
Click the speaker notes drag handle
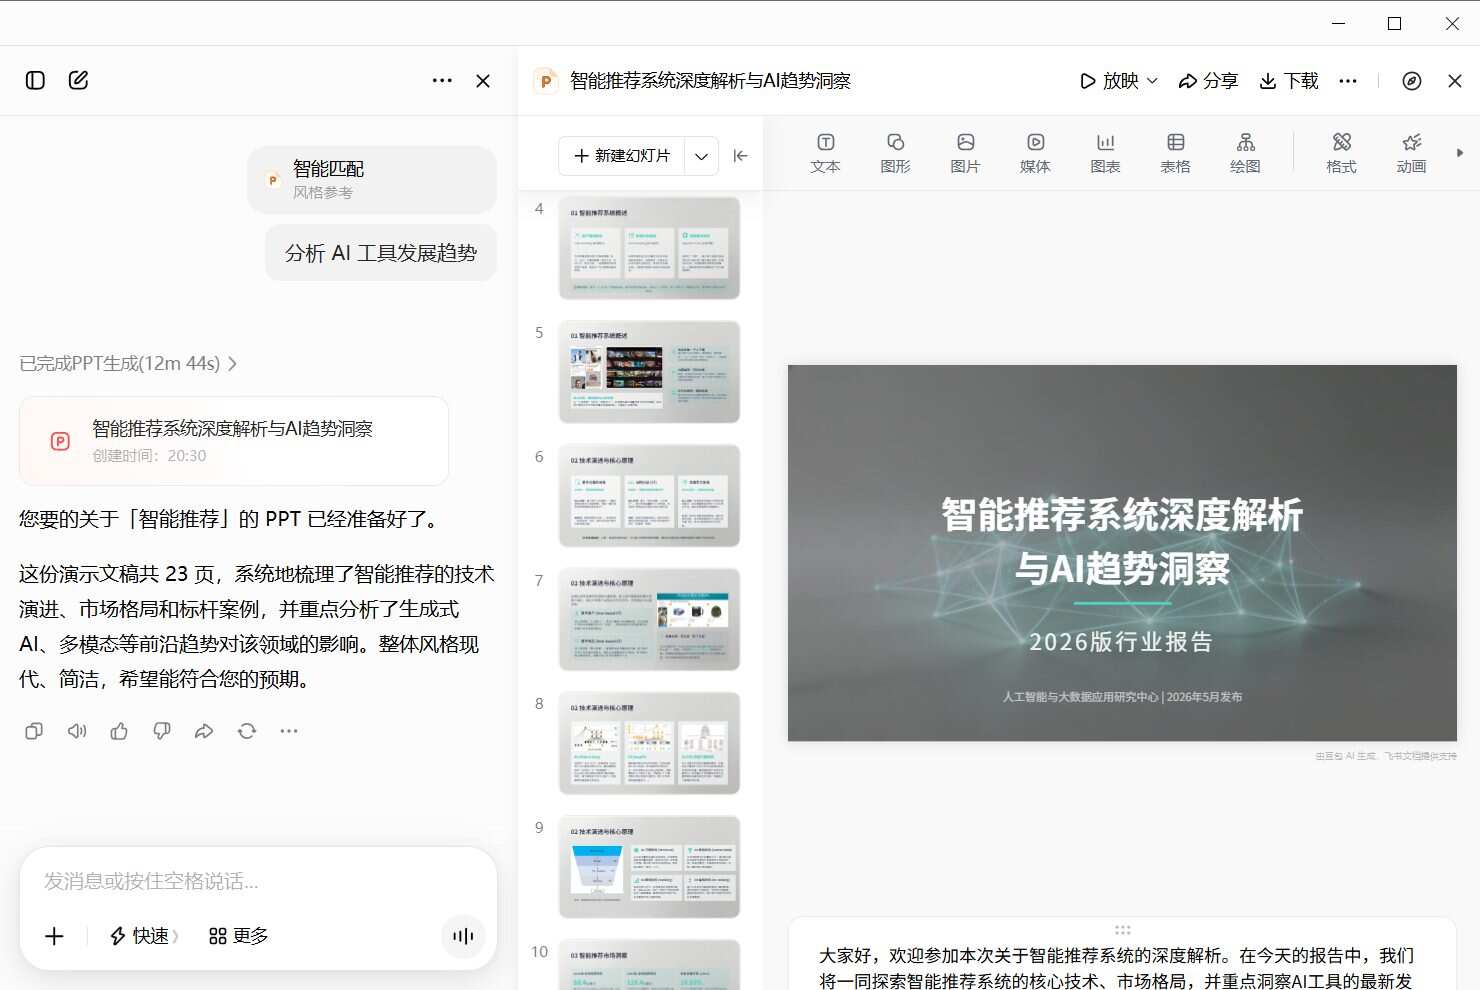(x=1122, y=930)
